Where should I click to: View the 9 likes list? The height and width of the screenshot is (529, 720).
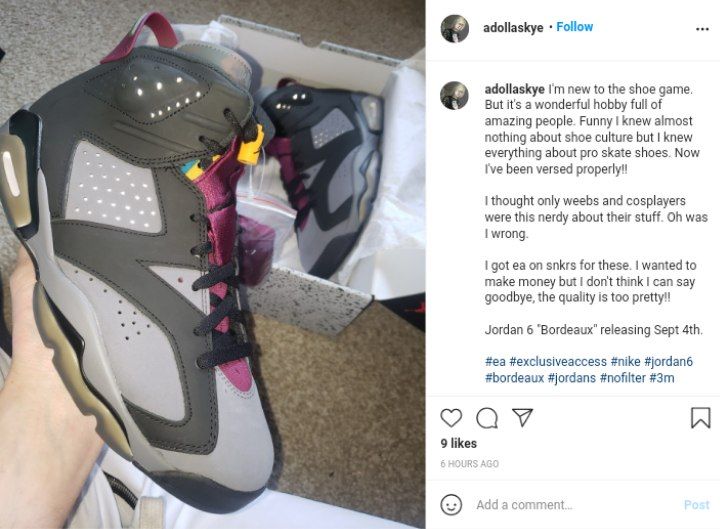tap(458, 443)
